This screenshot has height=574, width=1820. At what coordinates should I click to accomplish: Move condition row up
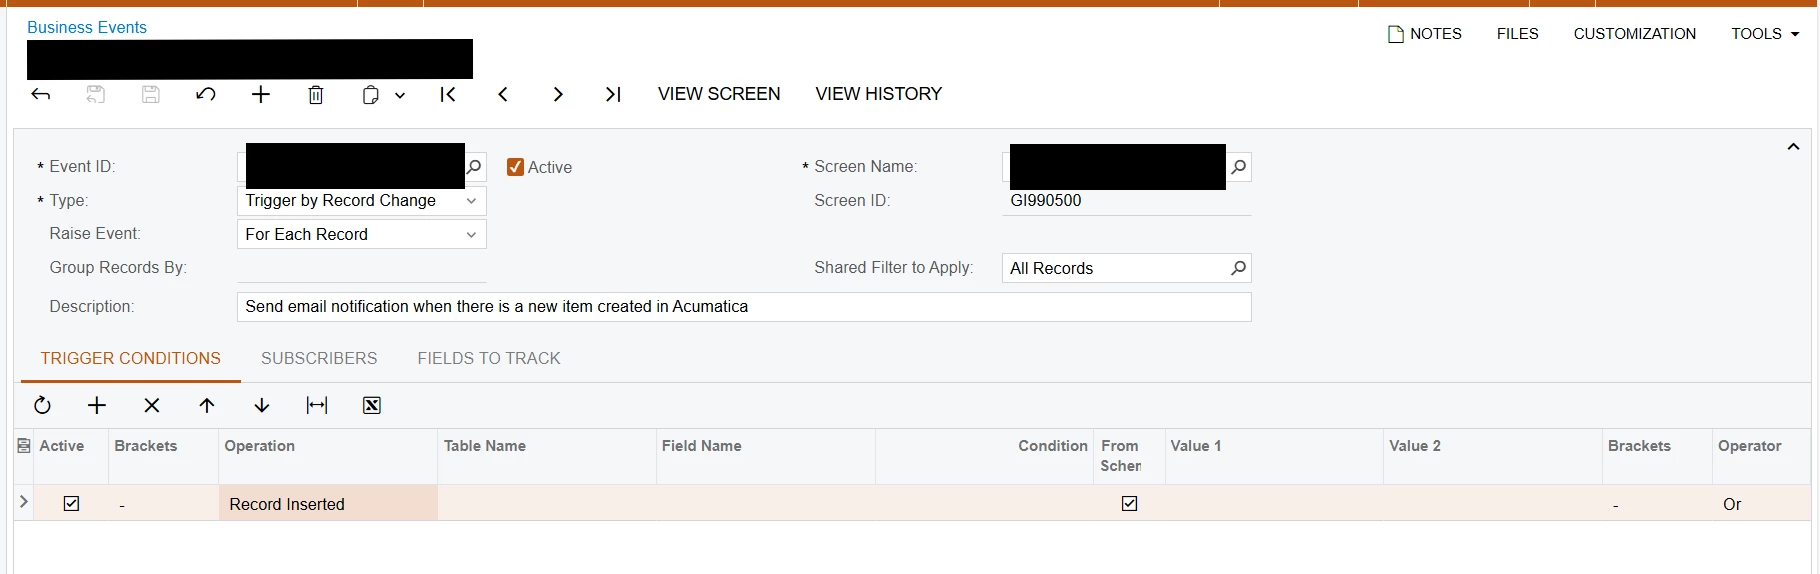click(207, 405)
